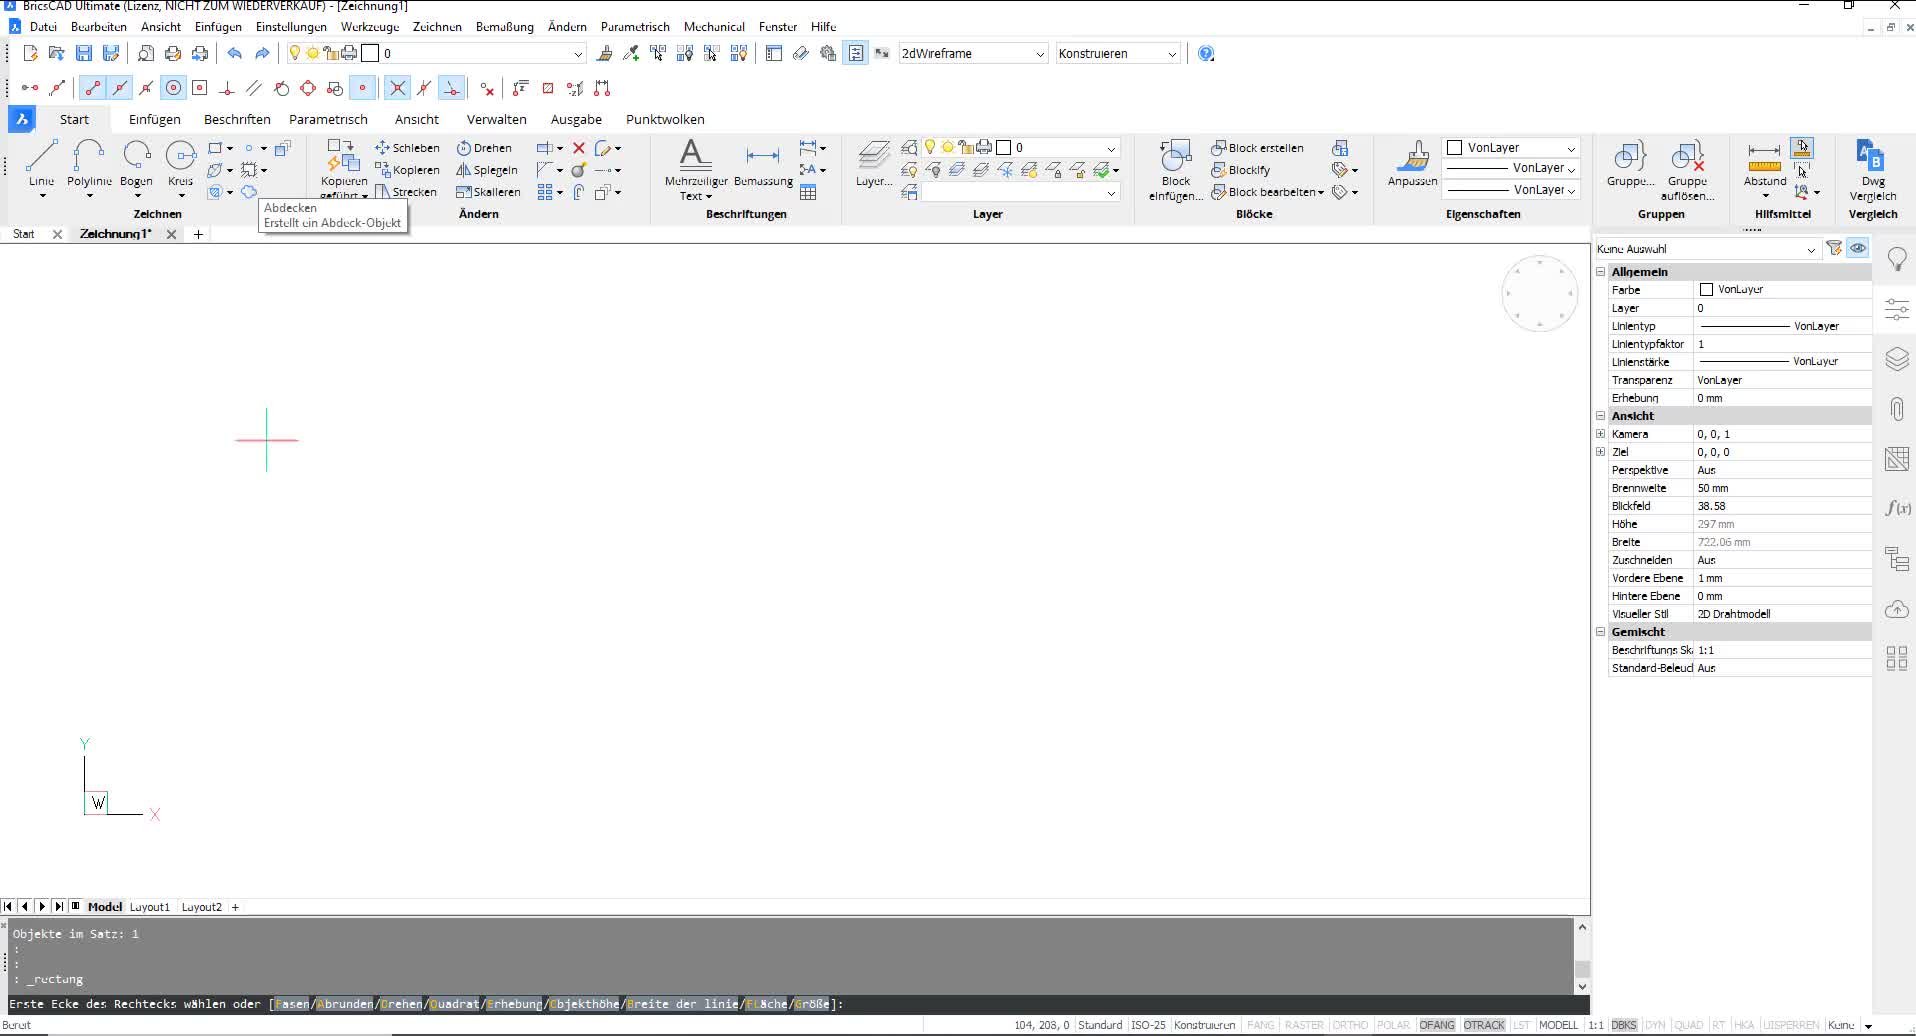Image resolution: width=1916 pixels, height=1036 pixels.
Task: Click the Farbe VonLayer color swatch
Action: pos(1706,290)
